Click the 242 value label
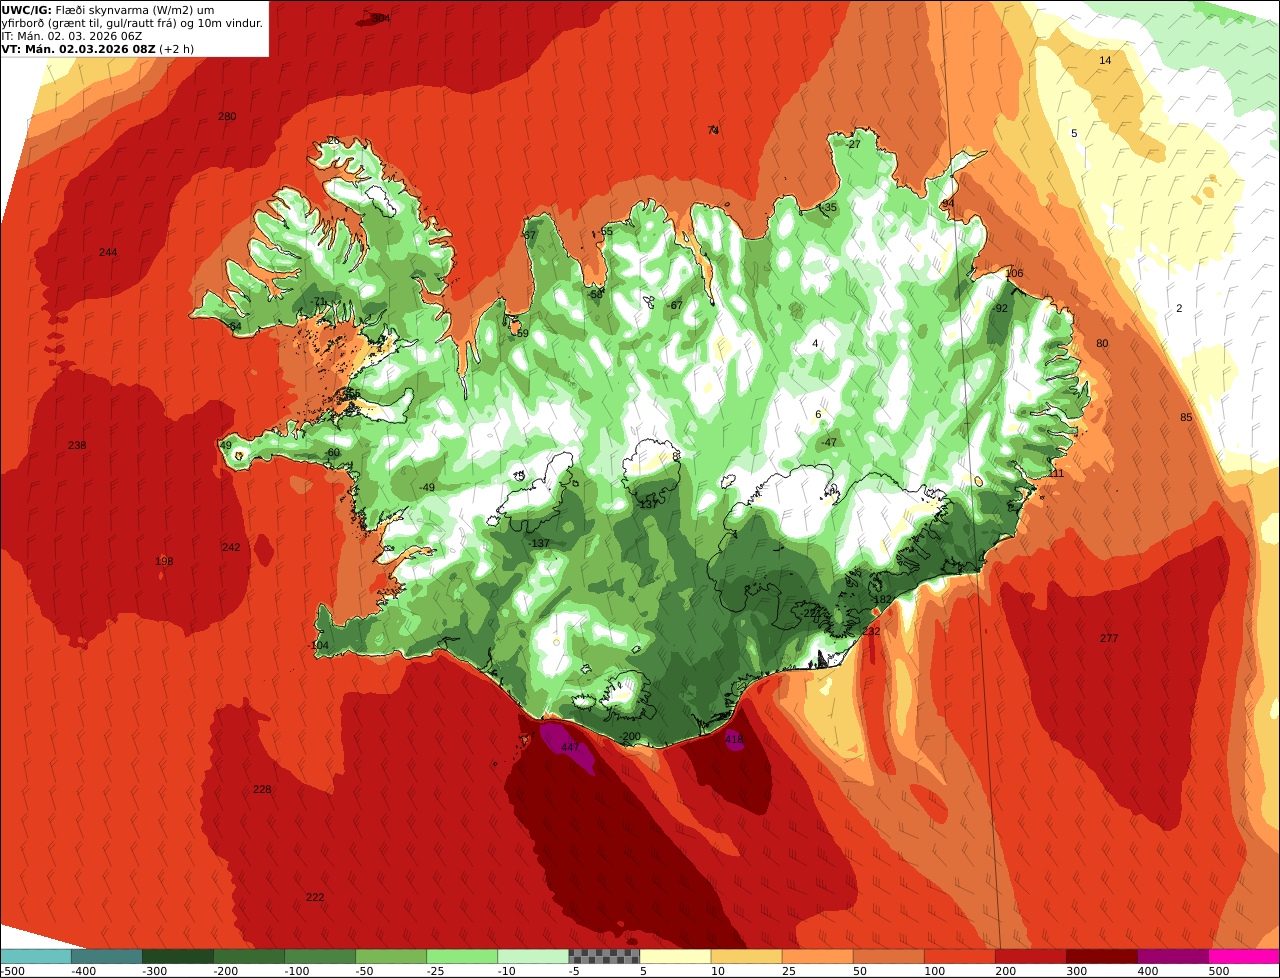Viewport: 1280px width, 978px height. click(x=231, y=547)
